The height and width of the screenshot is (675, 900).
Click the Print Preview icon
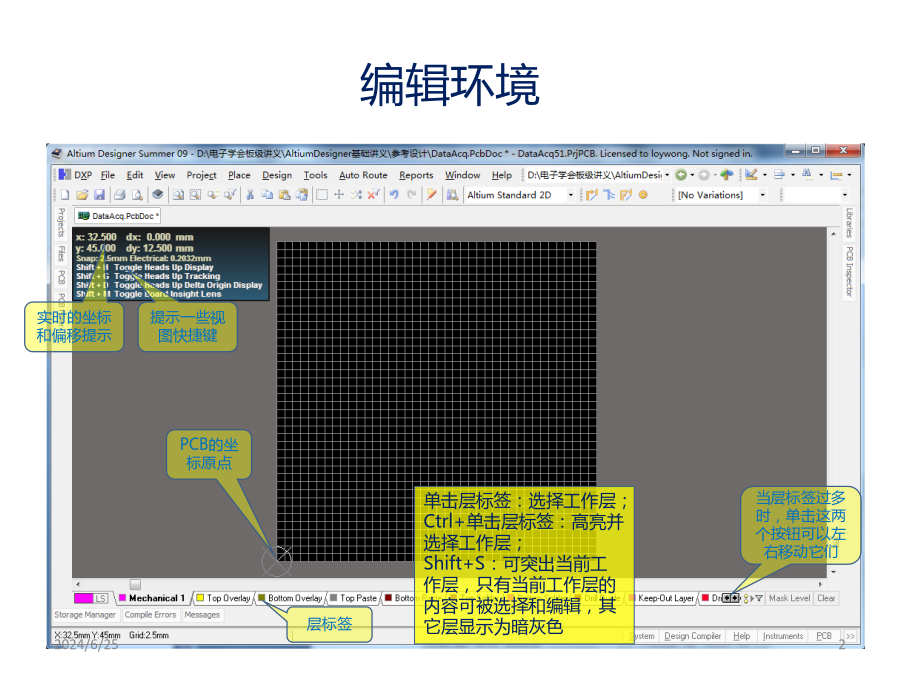point(137,195)
